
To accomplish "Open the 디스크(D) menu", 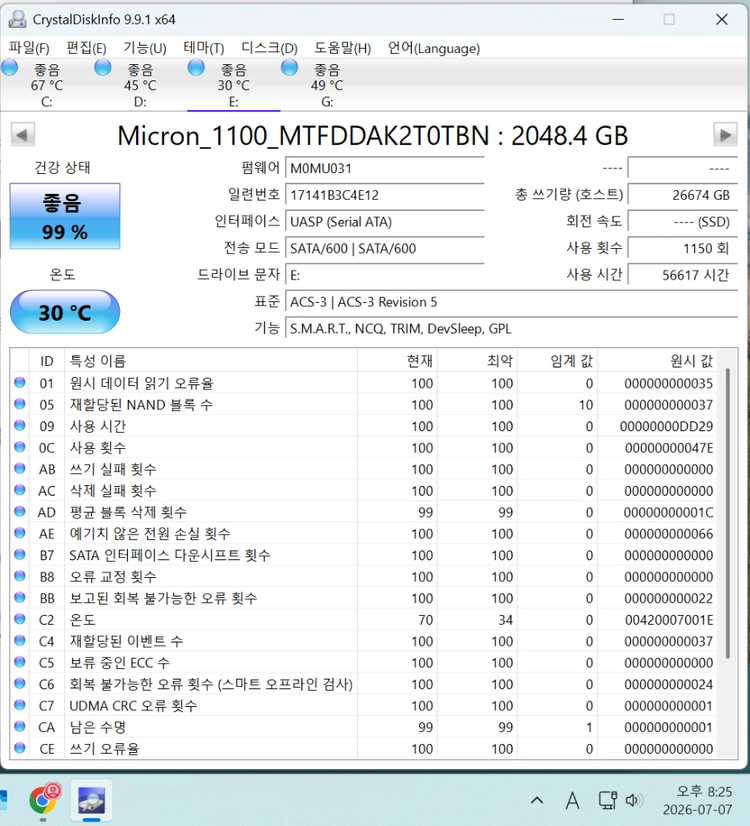I will pos(269,48).
